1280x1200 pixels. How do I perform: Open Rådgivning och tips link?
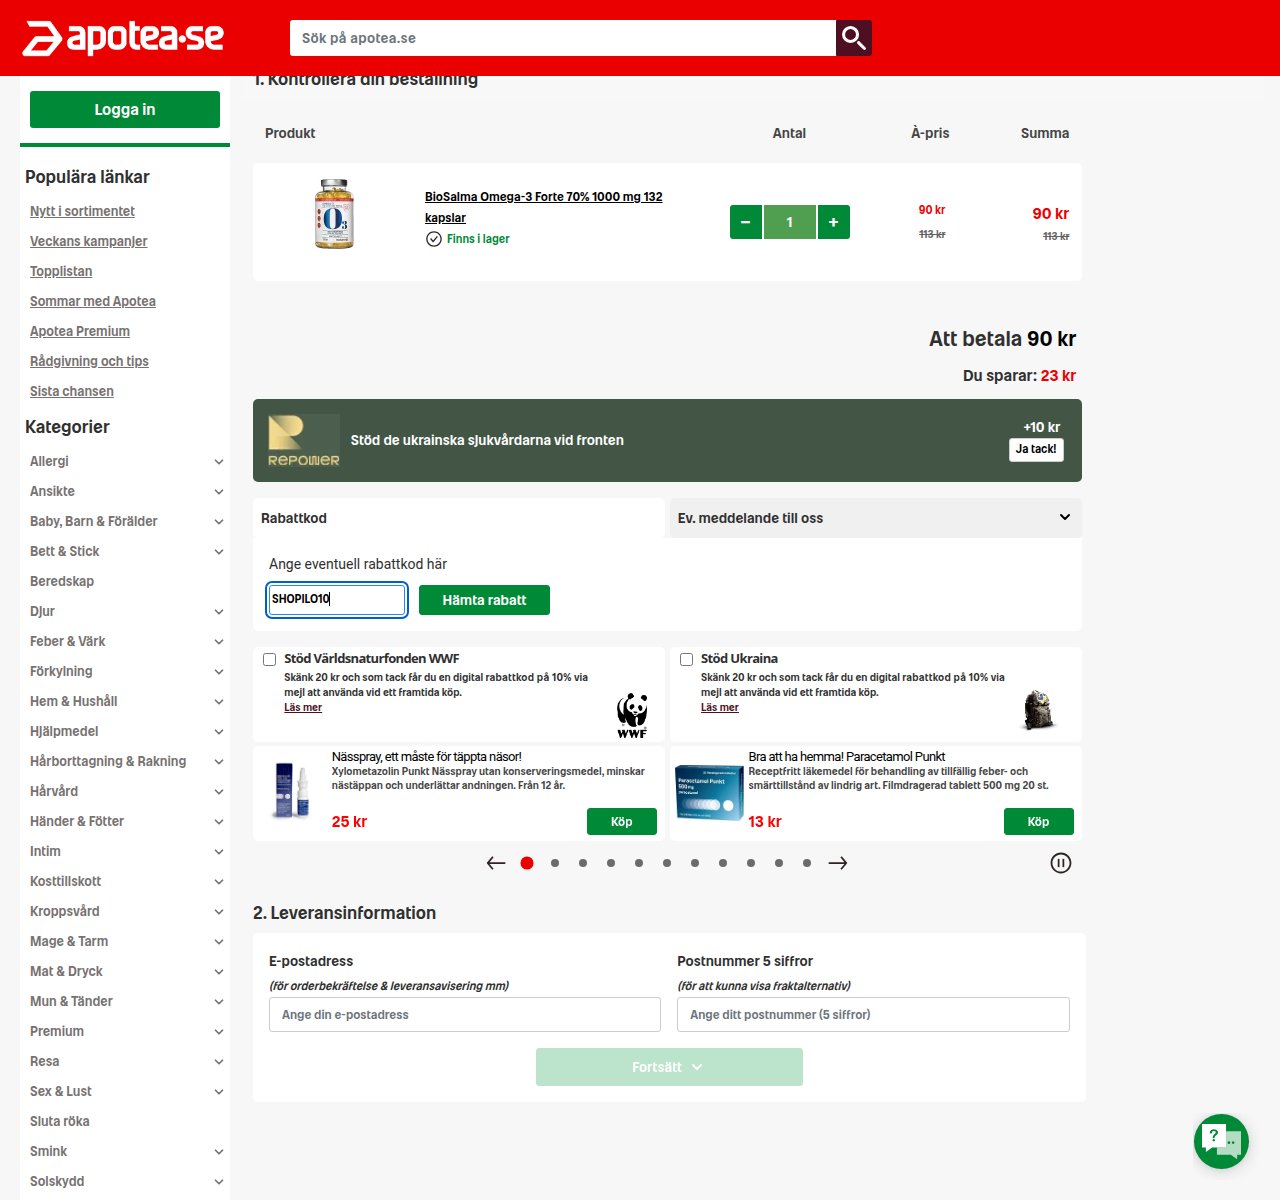click(89, 361)
